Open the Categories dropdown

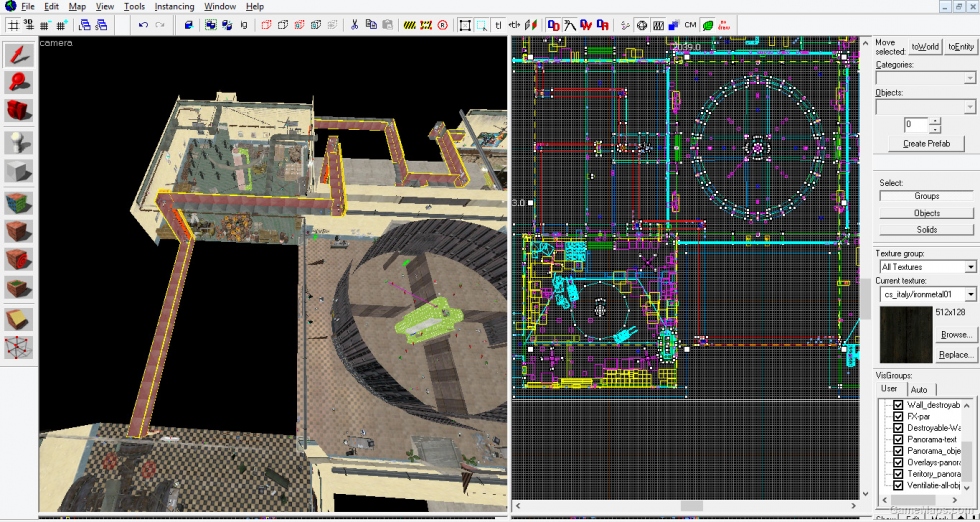click(926, 78)
